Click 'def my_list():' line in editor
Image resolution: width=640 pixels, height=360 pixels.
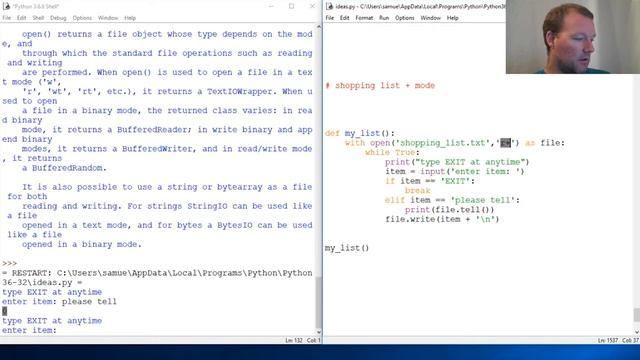pos(360,133)
